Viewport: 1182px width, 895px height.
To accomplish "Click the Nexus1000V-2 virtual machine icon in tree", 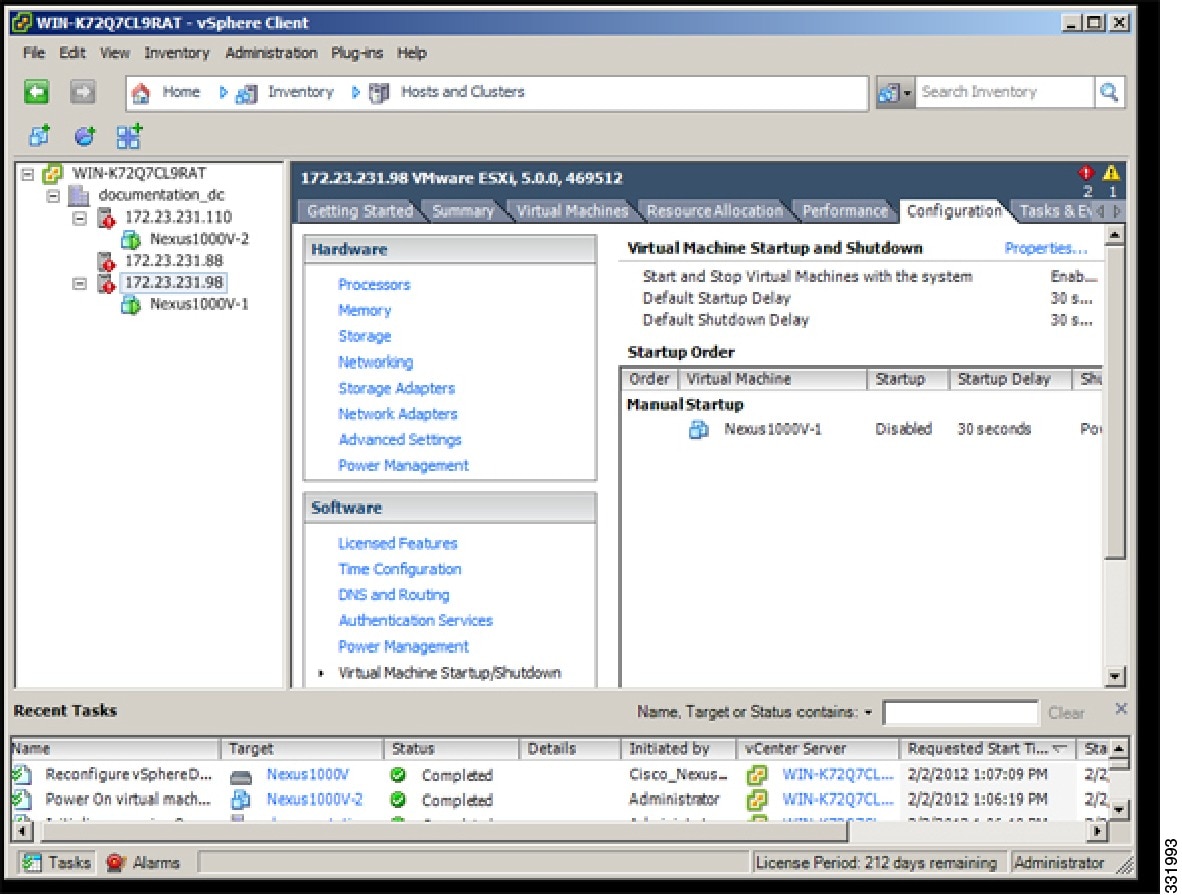I will coord(131,240).
